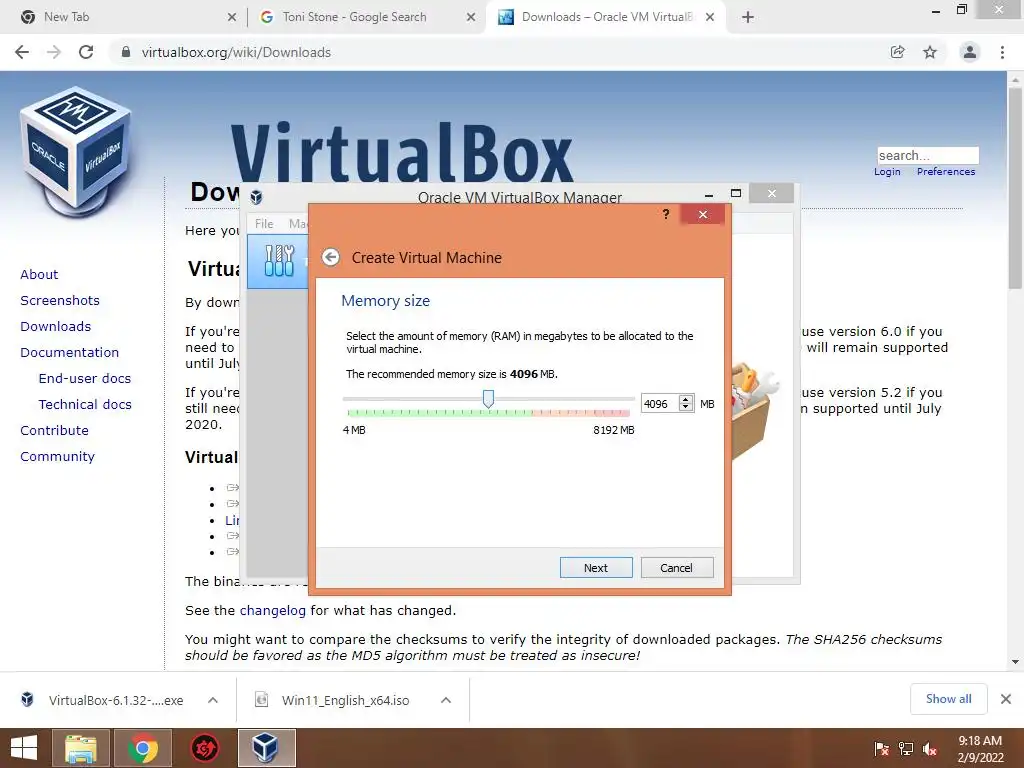Decrease memory using the spinbox down arrow
The height and width of the screenshot is (768, 1024).
pyautogui.click(x=686, y=408)
